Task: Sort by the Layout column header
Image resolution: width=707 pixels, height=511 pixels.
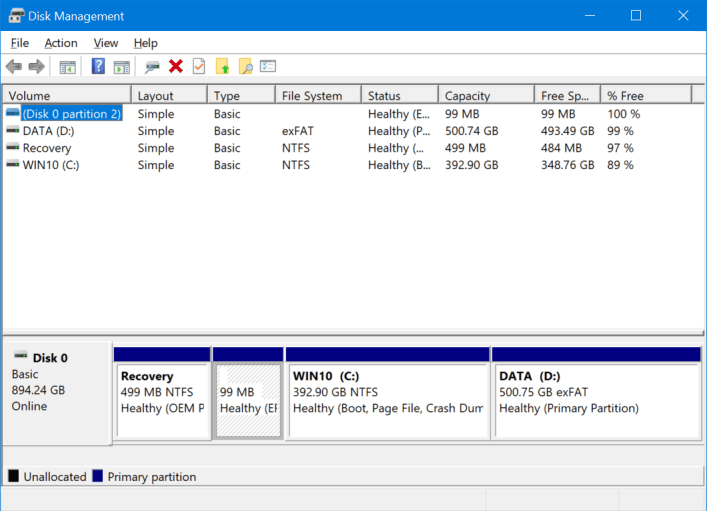Action: (x=169, y=96)
